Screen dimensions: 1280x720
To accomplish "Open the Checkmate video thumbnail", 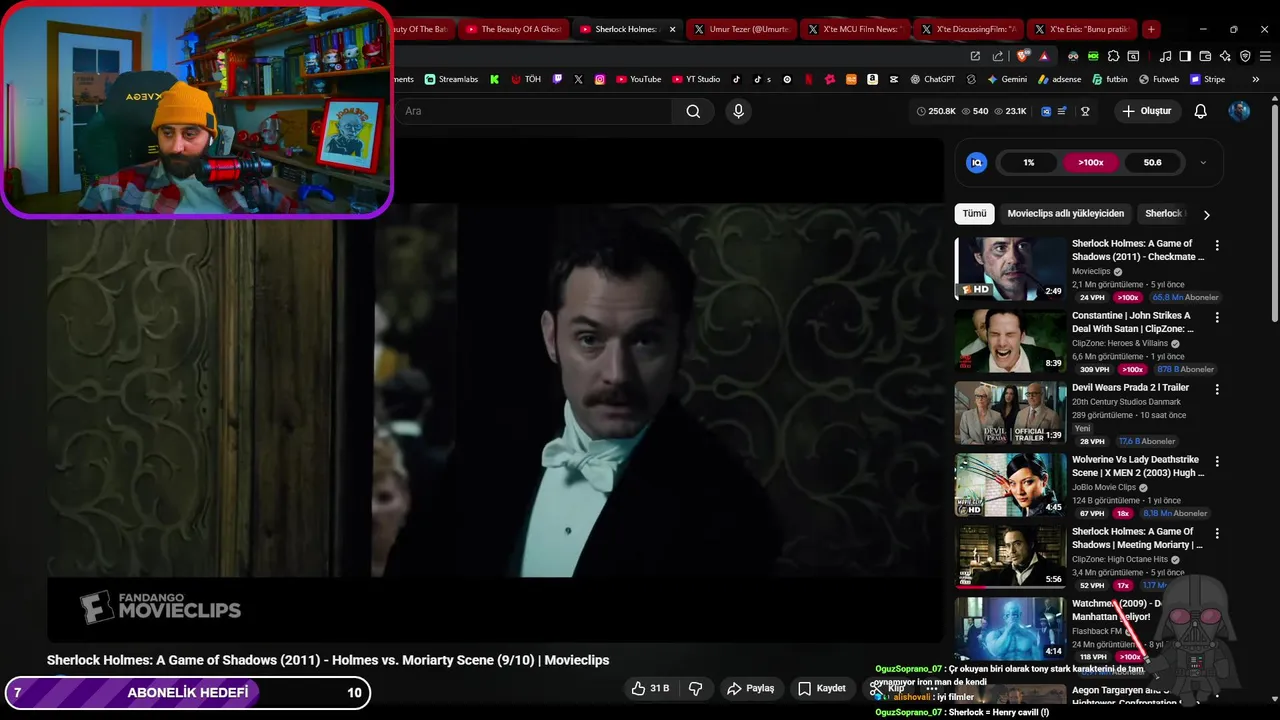I will tap(1010, 268).
